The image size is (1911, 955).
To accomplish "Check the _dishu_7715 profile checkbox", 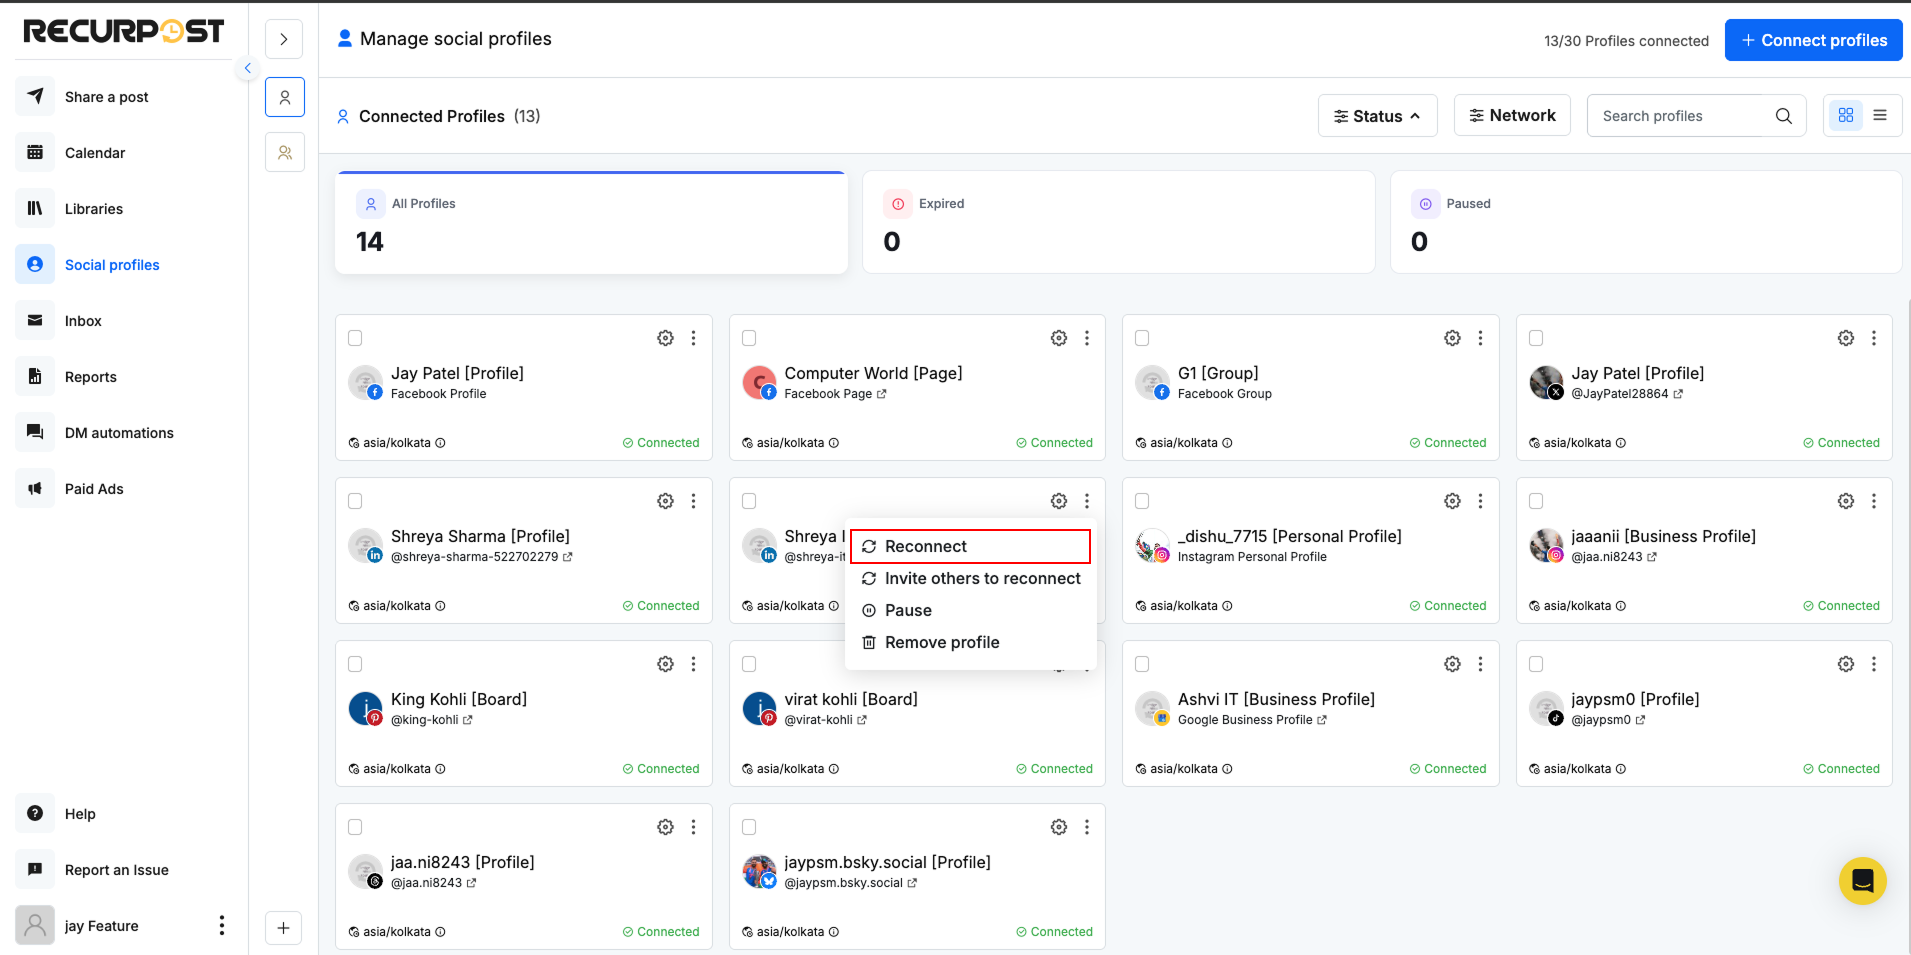I will [x=1142, y=501].
